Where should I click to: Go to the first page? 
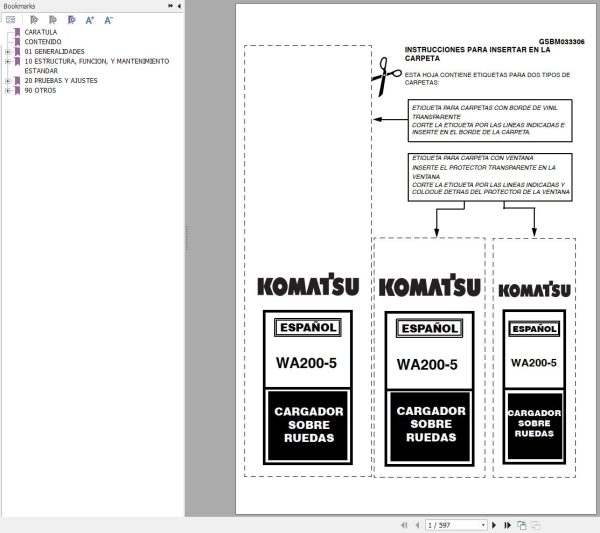coord(404,525)
